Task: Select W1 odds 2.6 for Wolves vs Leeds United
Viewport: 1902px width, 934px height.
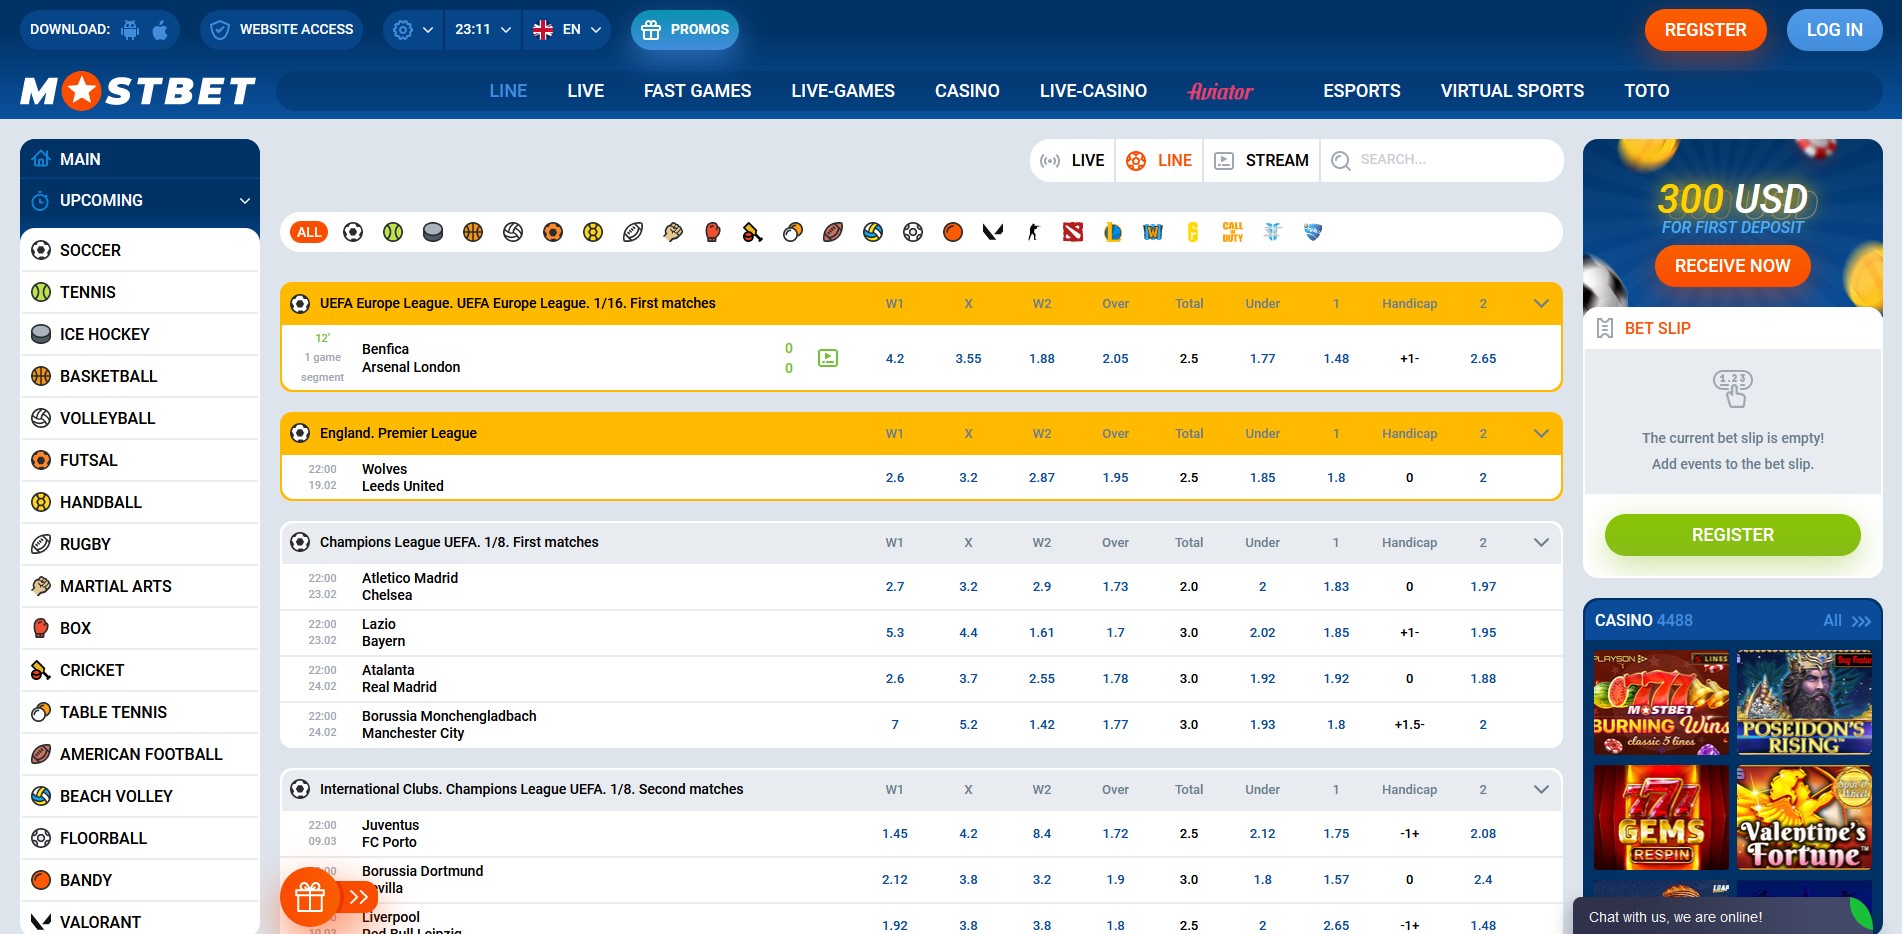Action: tap(895, 478)
